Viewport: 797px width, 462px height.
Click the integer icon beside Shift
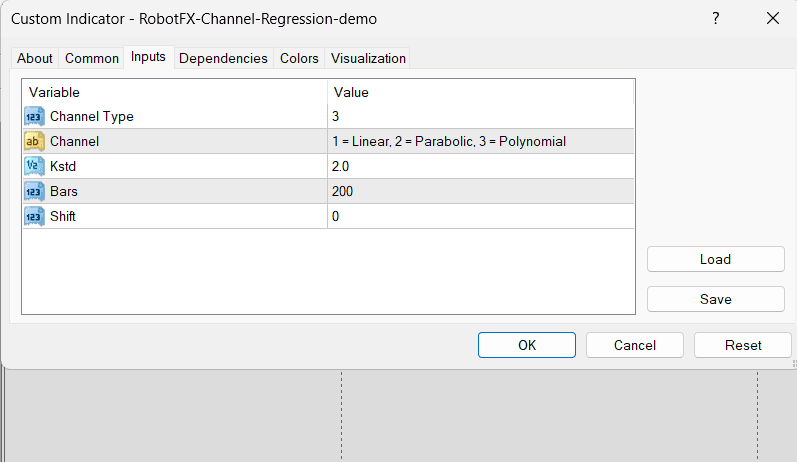click(x=34, y=216)
